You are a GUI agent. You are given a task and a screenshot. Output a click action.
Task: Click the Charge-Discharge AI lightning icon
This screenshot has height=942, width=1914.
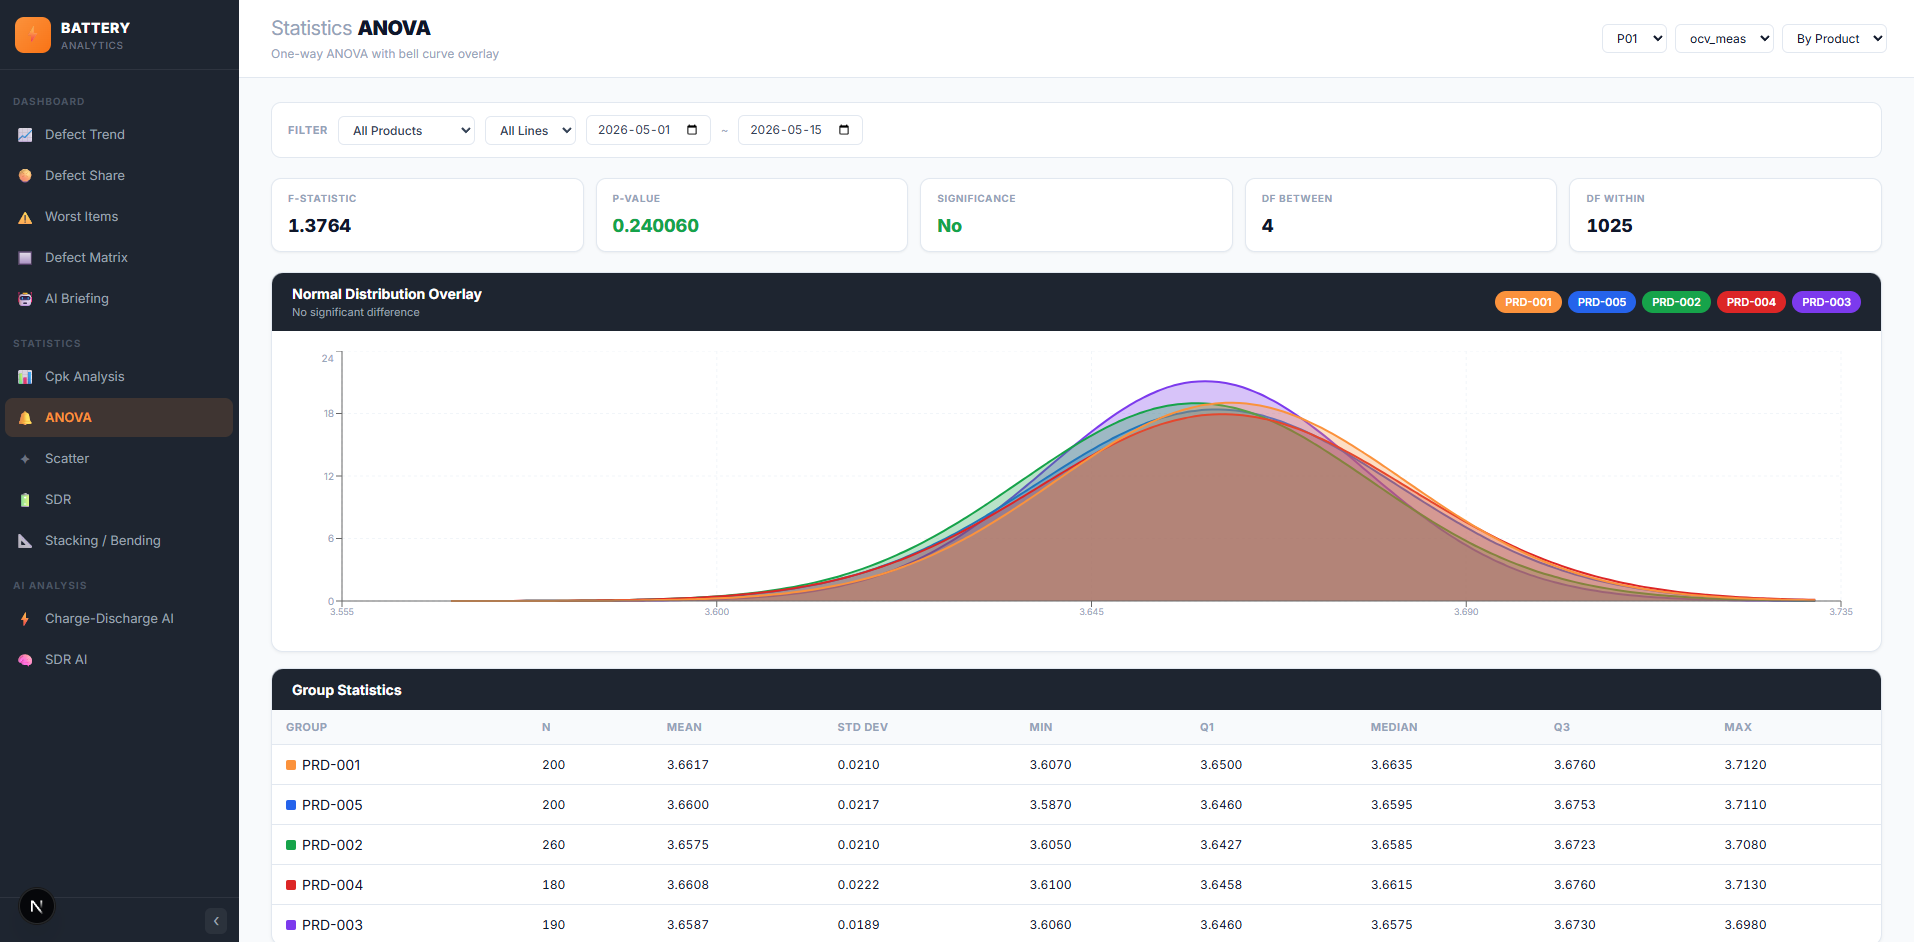tap(25, 619)
